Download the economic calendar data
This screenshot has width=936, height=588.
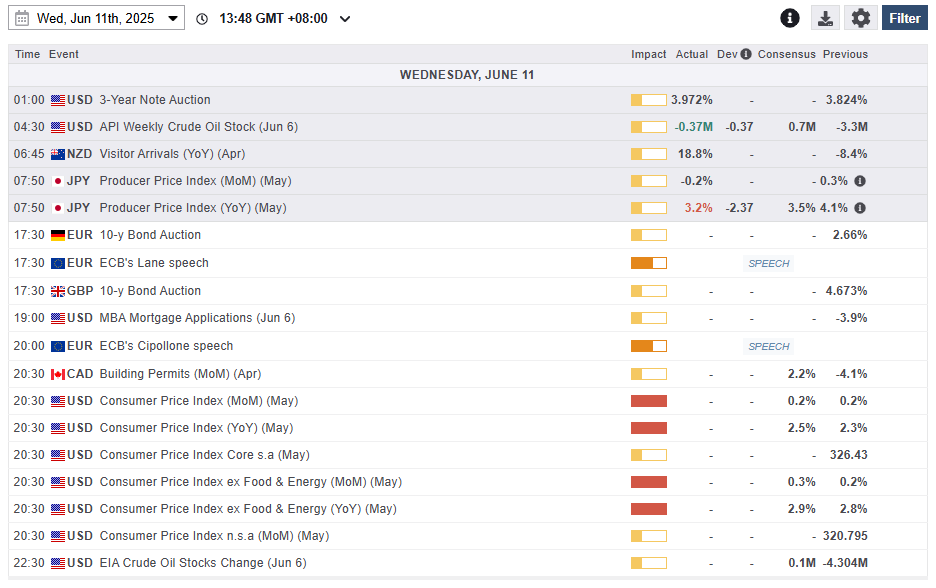pos(825,18)
